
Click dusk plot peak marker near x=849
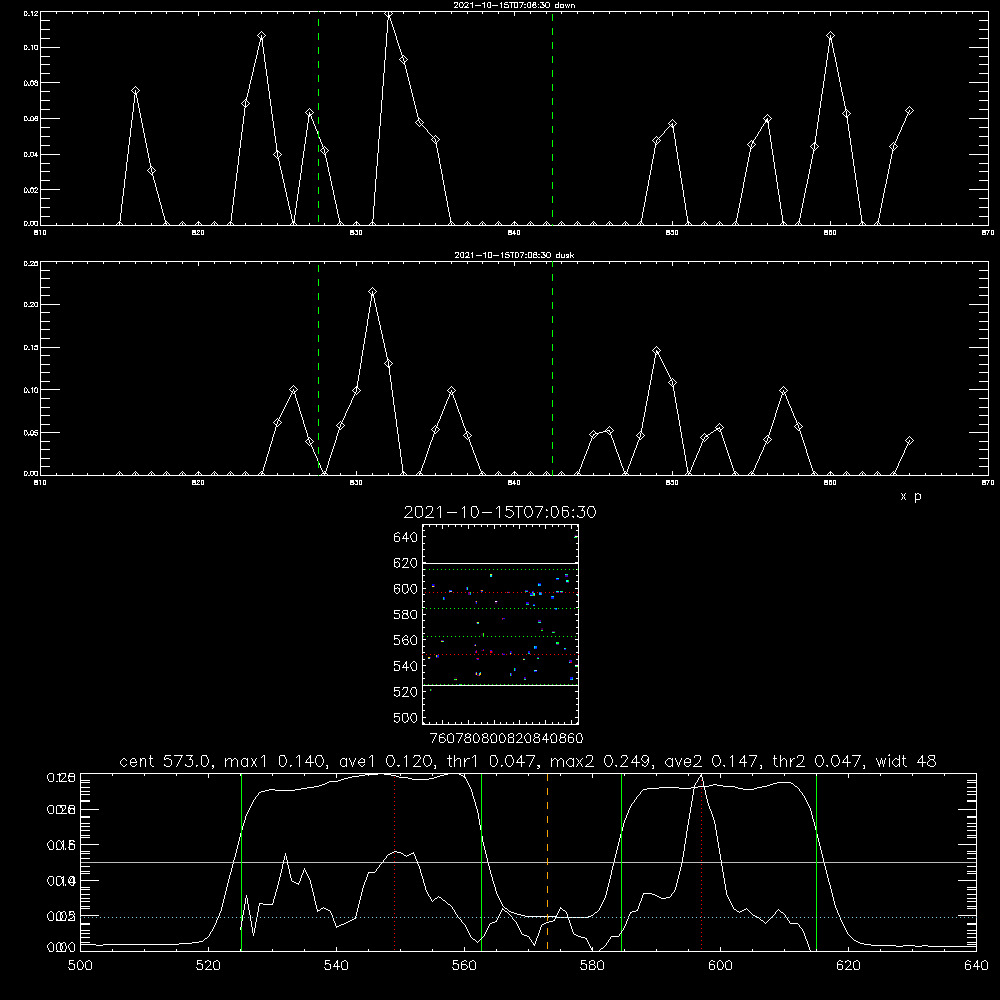[x=656, y=350]
